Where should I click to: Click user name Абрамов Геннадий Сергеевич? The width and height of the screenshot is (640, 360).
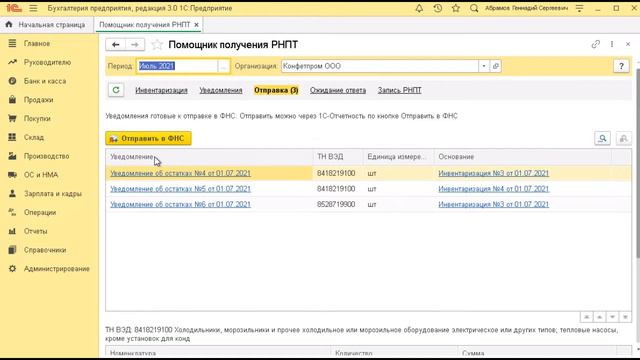pyautogui.click(x=526, y=8)
